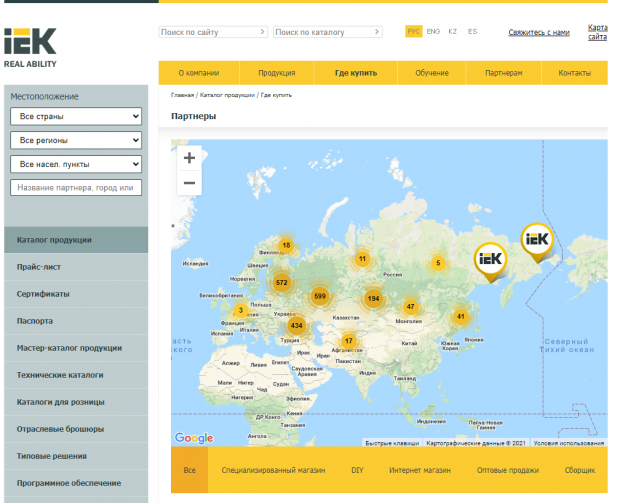
Task: Select the ES language option
Action: coord(473,32)
